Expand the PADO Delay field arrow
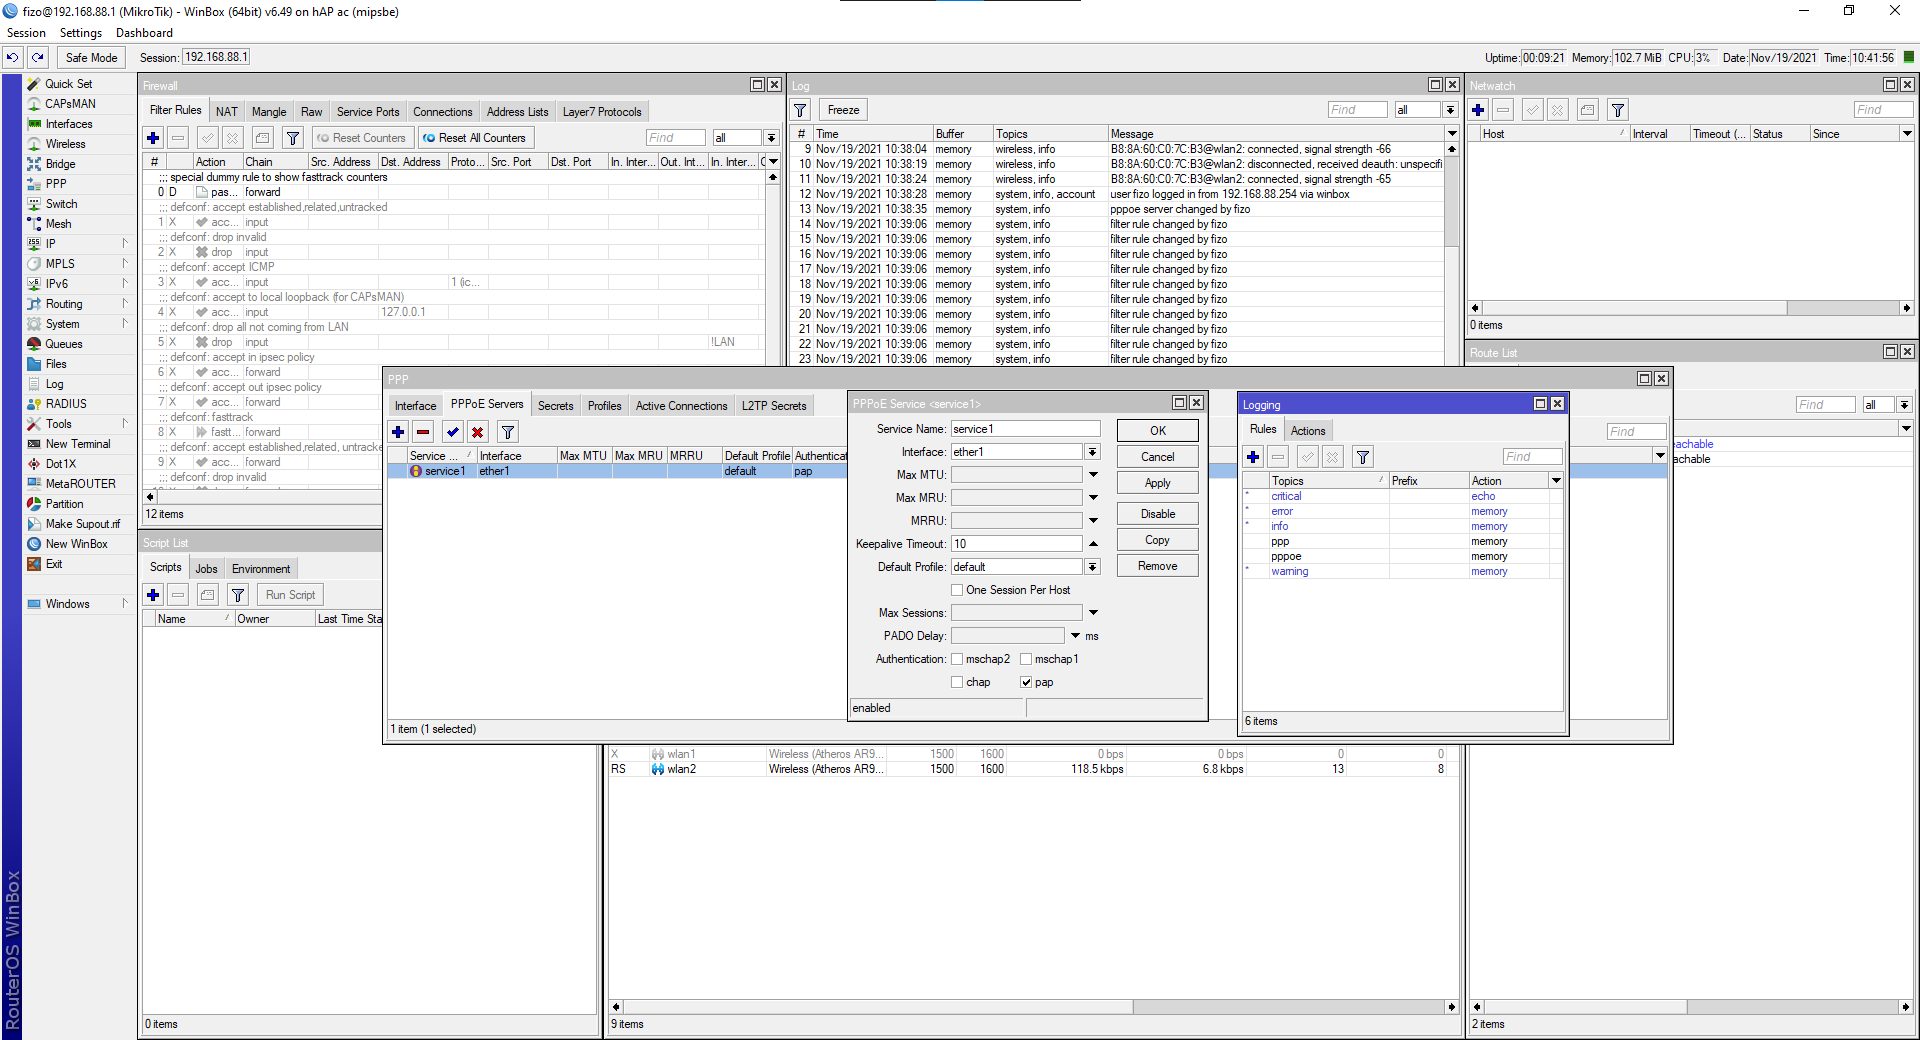 click(1075, 636)
